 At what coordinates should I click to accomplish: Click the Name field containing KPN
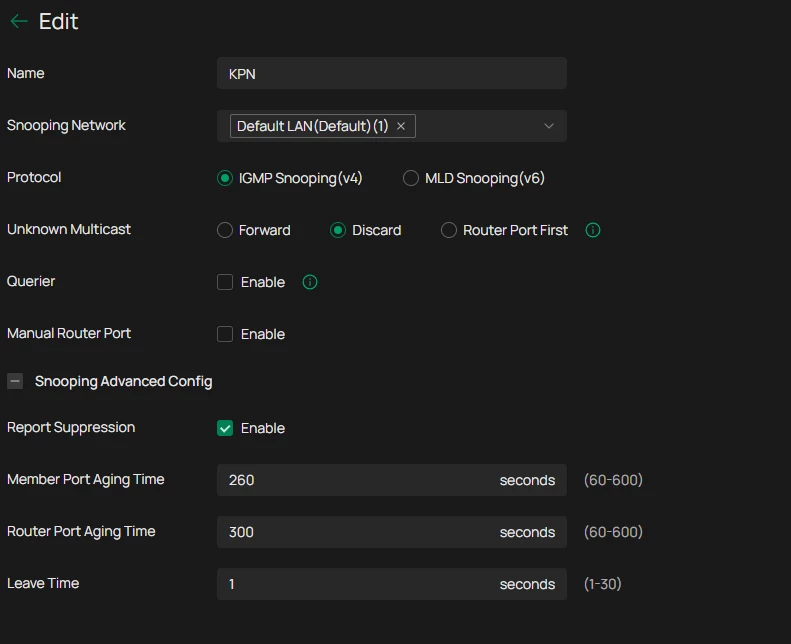point(391,74)
